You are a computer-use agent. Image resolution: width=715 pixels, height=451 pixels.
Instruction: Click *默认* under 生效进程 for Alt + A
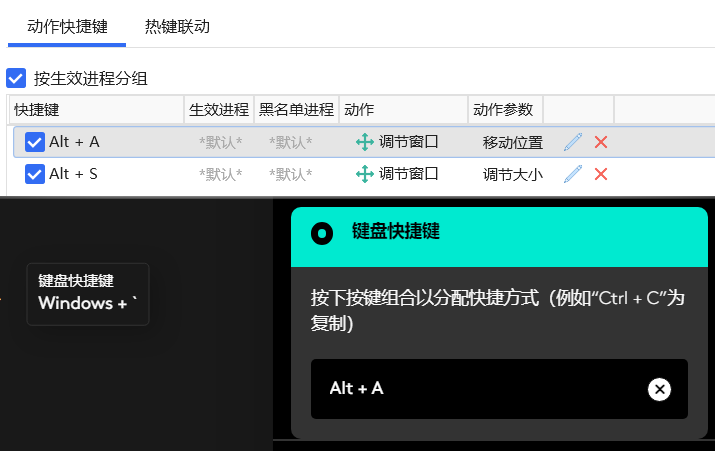tap(221, 143)
